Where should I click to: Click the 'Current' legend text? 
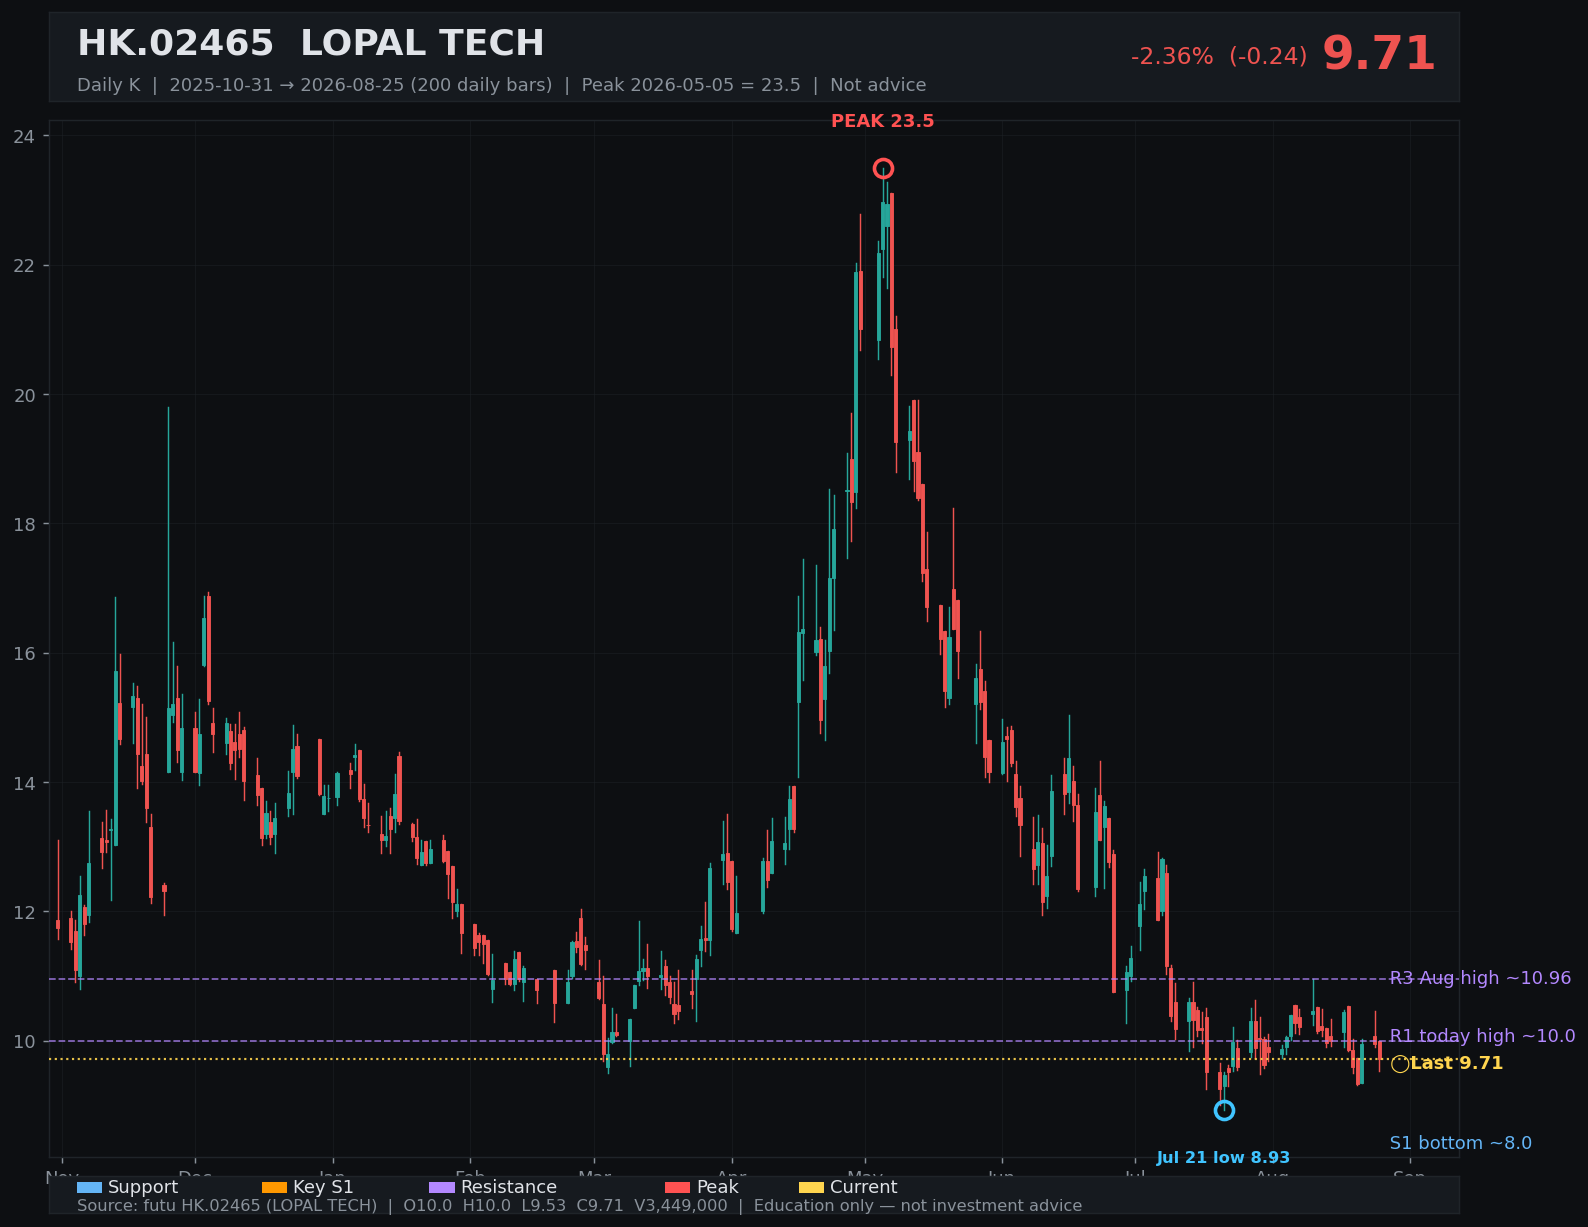[864, 1187]
